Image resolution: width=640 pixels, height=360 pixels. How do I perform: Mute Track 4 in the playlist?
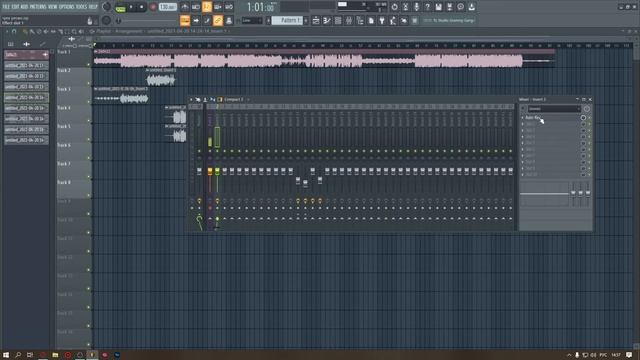click(x=89, y=121)
